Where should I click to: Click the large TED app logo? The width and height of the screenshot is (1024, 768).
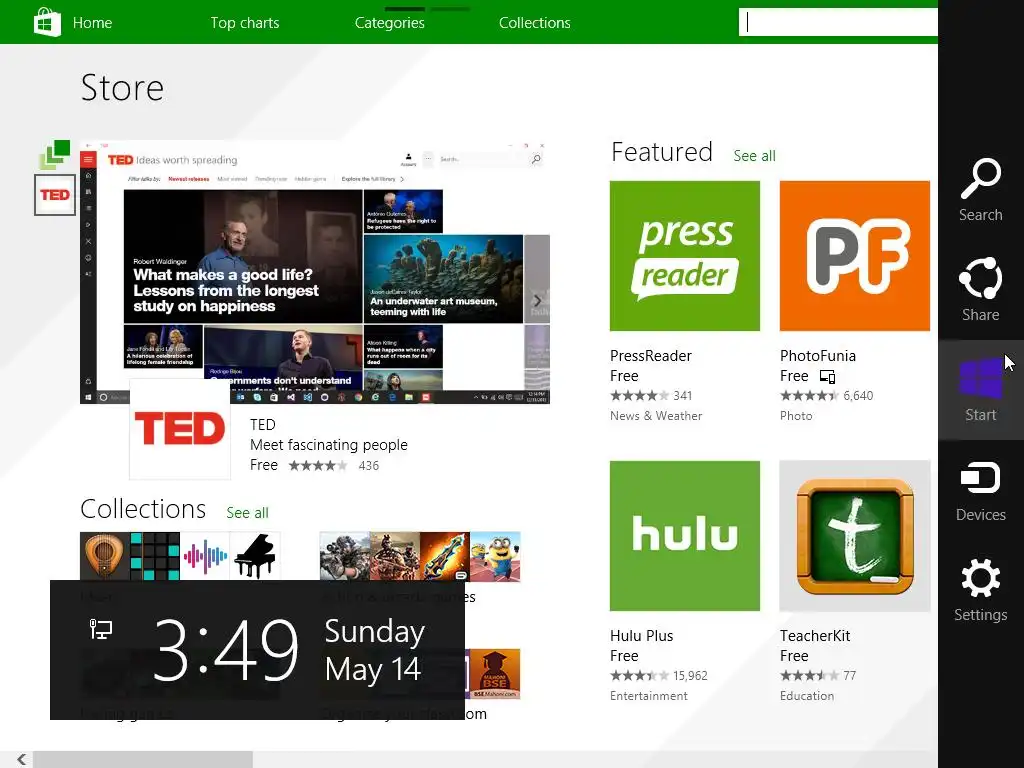(180, 429)
